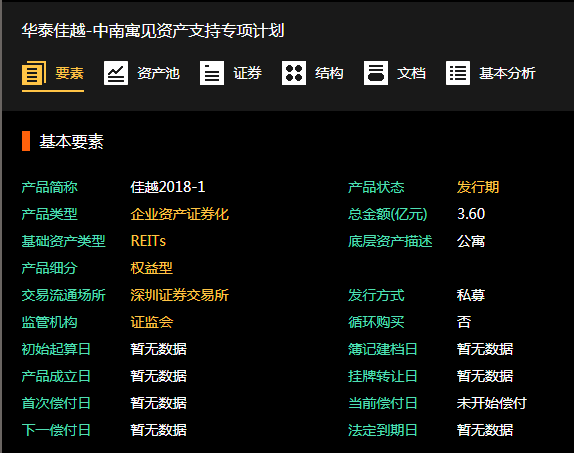Image resolution: width=574 pixels, height=453 pixels.
Task: Click the 文档 archive icon
Action: (376, 73)
